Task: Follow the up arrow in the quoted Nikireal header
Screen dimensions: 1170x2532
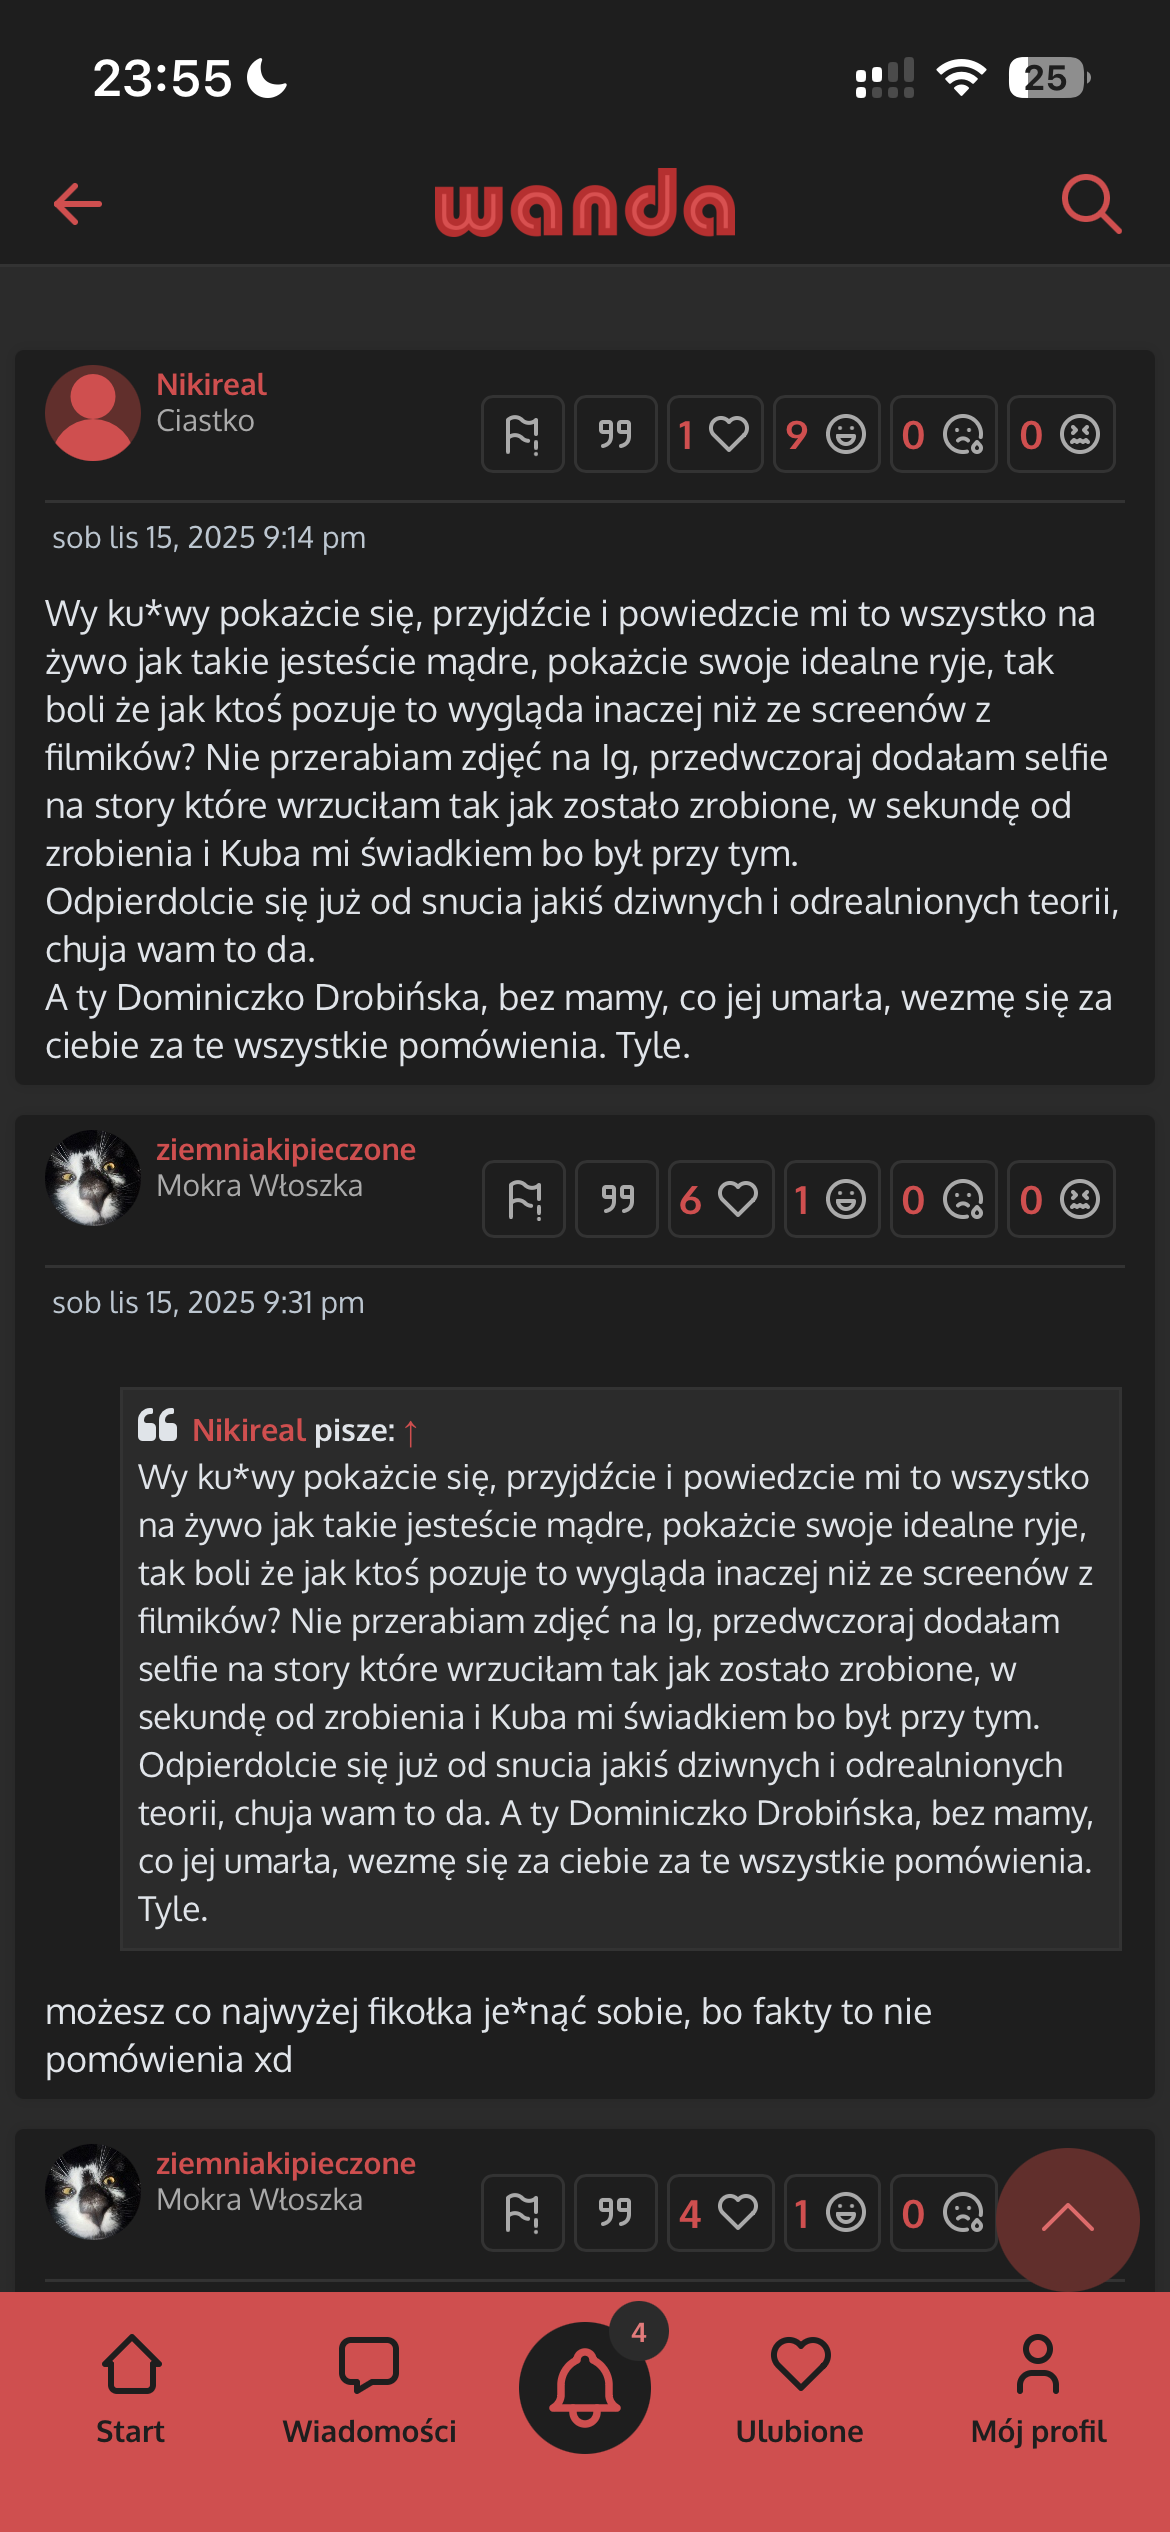Action: 410,1432
